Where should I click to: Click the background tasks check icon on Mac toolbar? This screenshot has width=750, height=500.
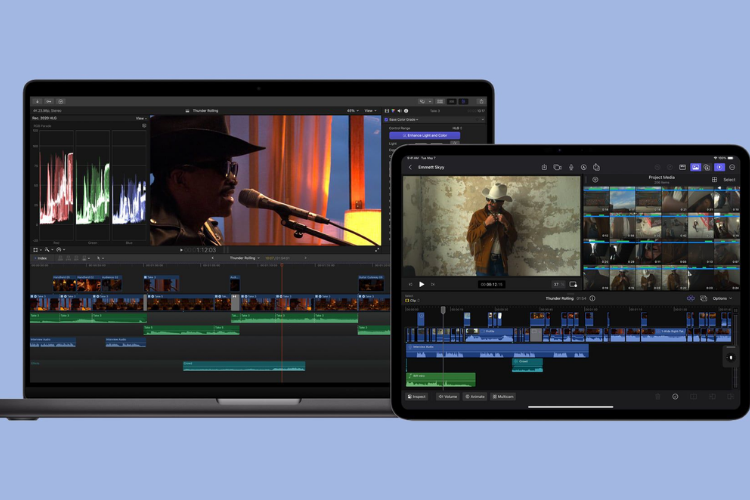[x=61, y=101]
